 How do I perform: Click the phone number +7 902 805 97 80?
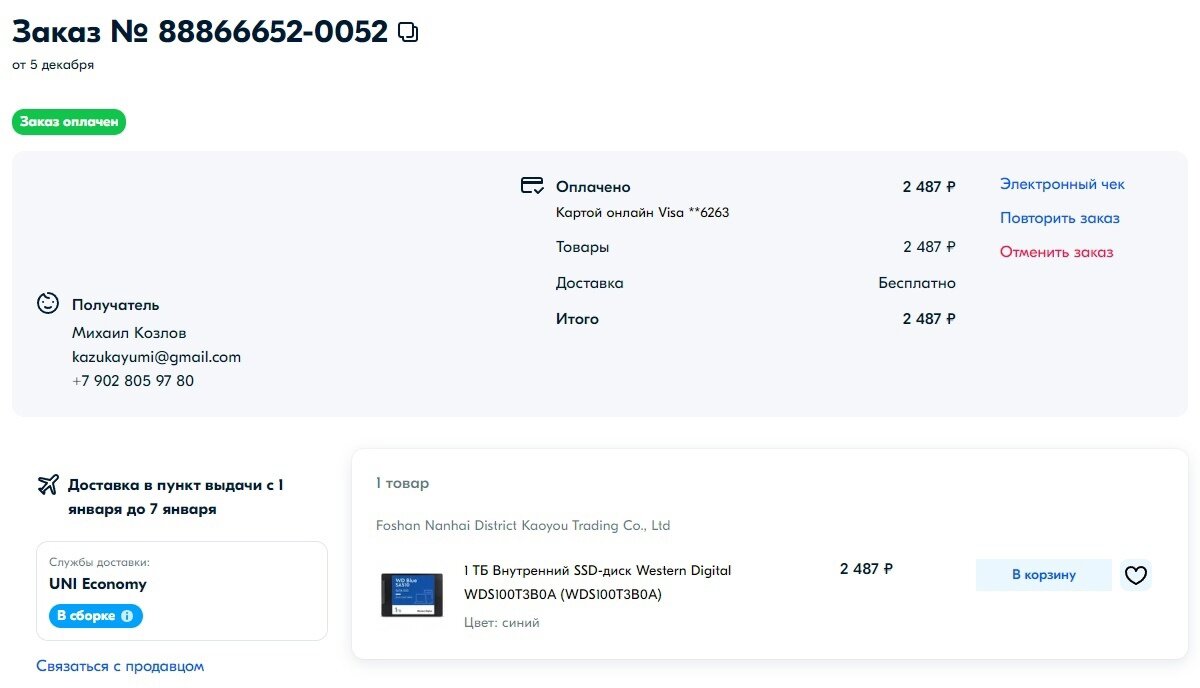point(133,381)
